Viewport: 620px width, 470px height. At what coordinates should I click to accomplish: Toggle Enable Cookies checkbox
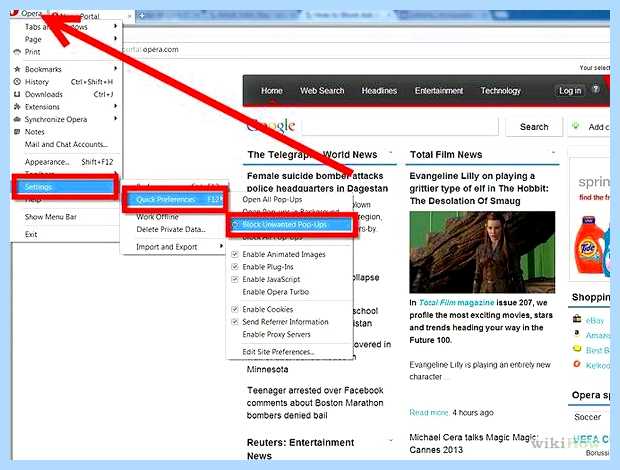click(x=235, y=309)
